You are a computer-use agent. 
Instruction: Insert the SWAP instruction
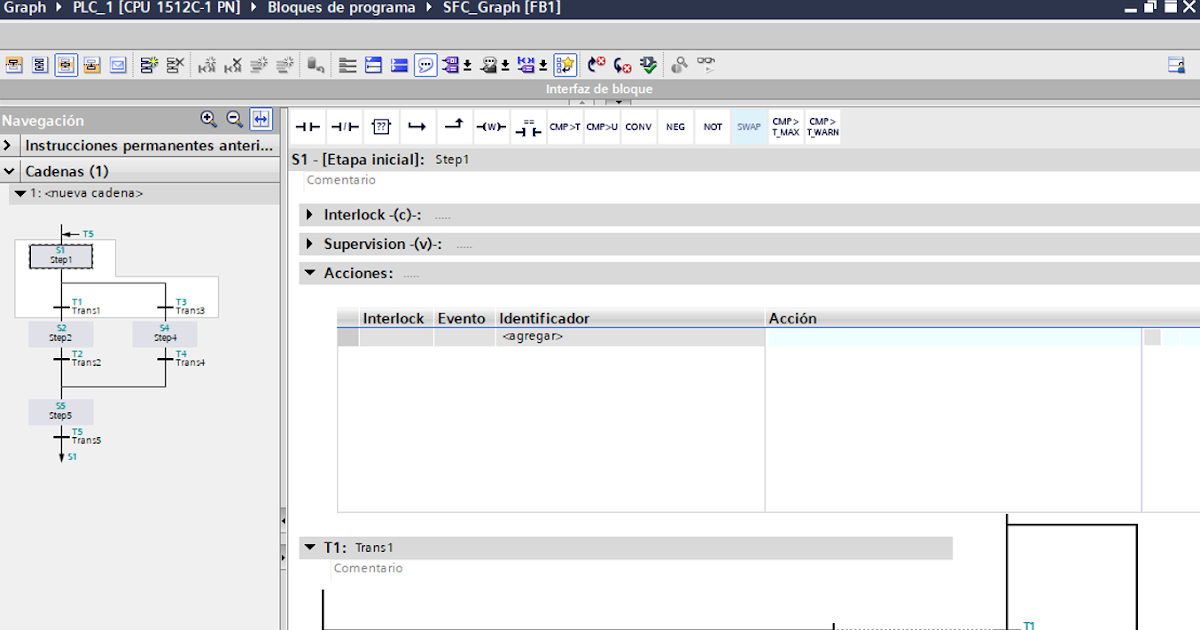(x=748, y=126)
